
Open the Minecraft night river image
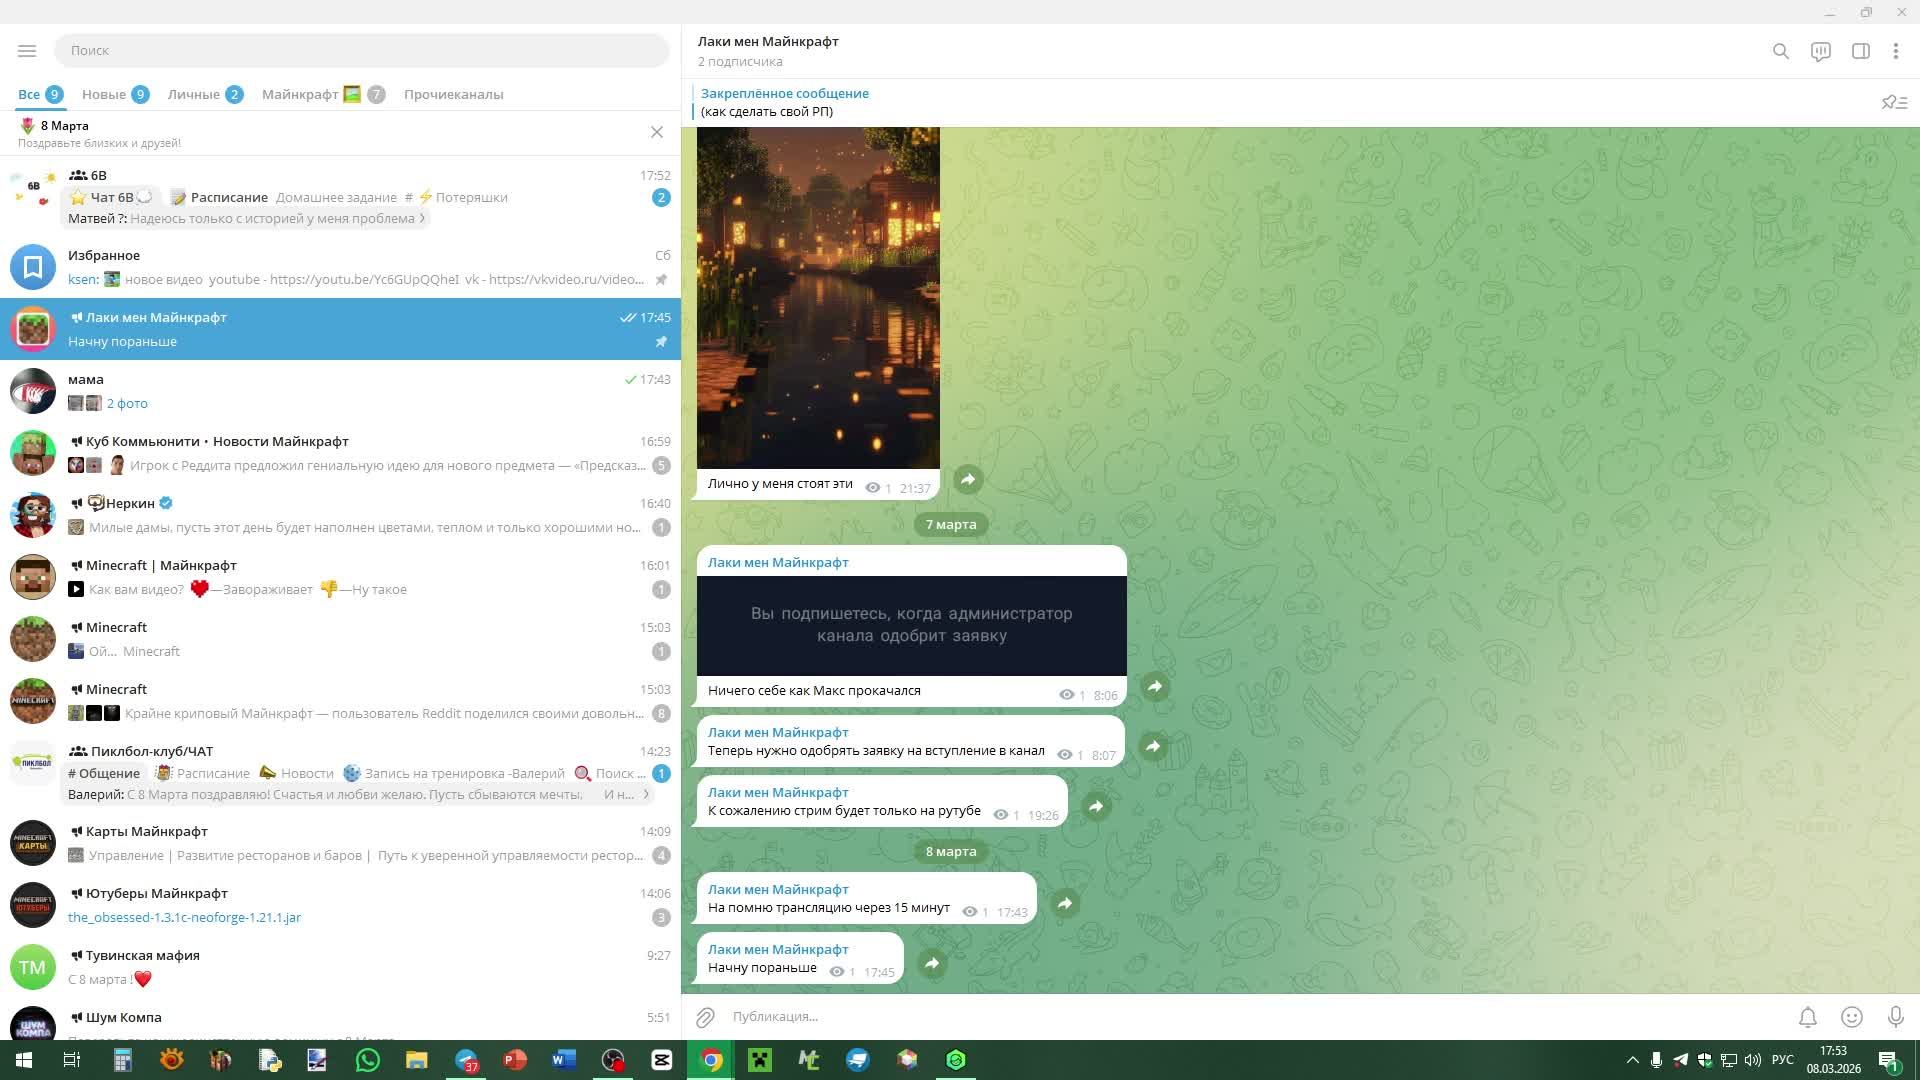817,297
